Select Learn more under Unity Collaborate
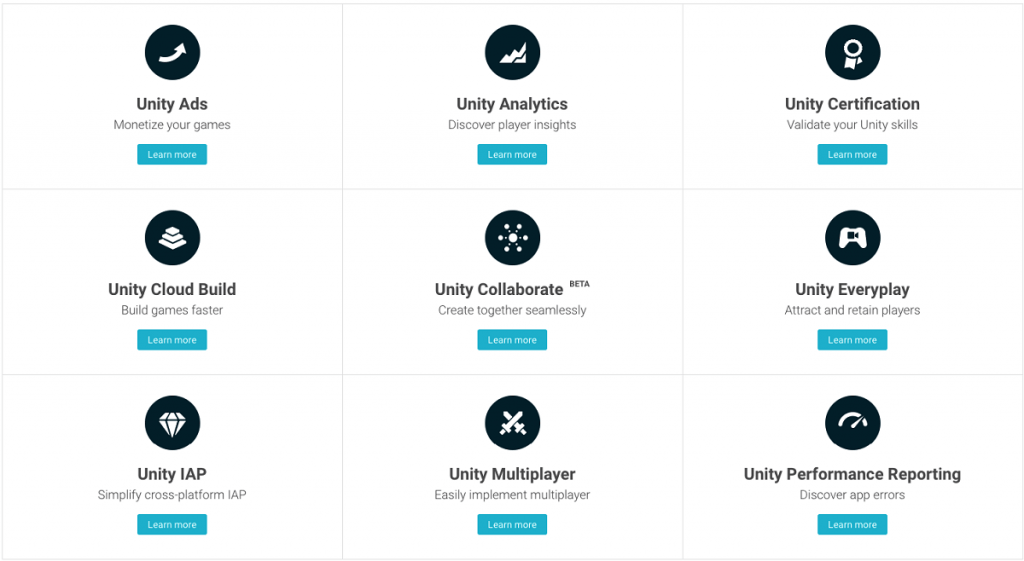 click(x=512, y=340)
